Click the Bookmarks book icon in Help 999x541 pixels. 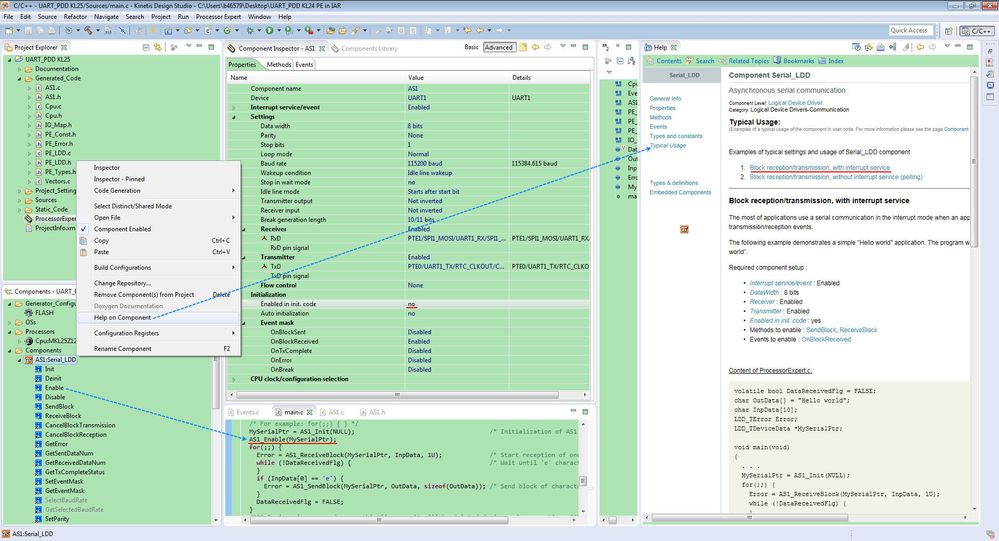(777, 61)
